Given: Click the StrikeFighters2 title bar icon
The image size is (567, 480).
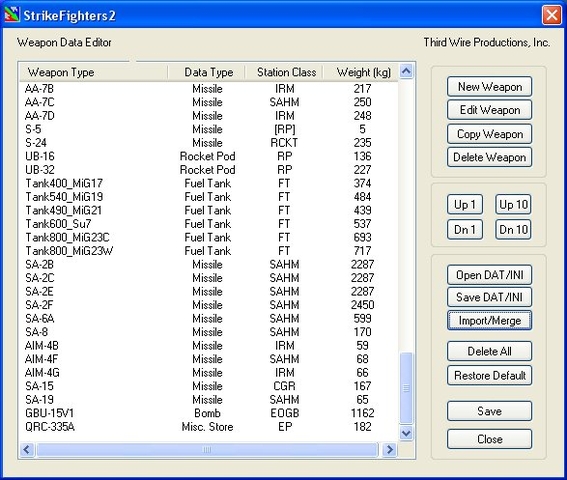Looking at the screenshot, I should click(x=12, y=15).
